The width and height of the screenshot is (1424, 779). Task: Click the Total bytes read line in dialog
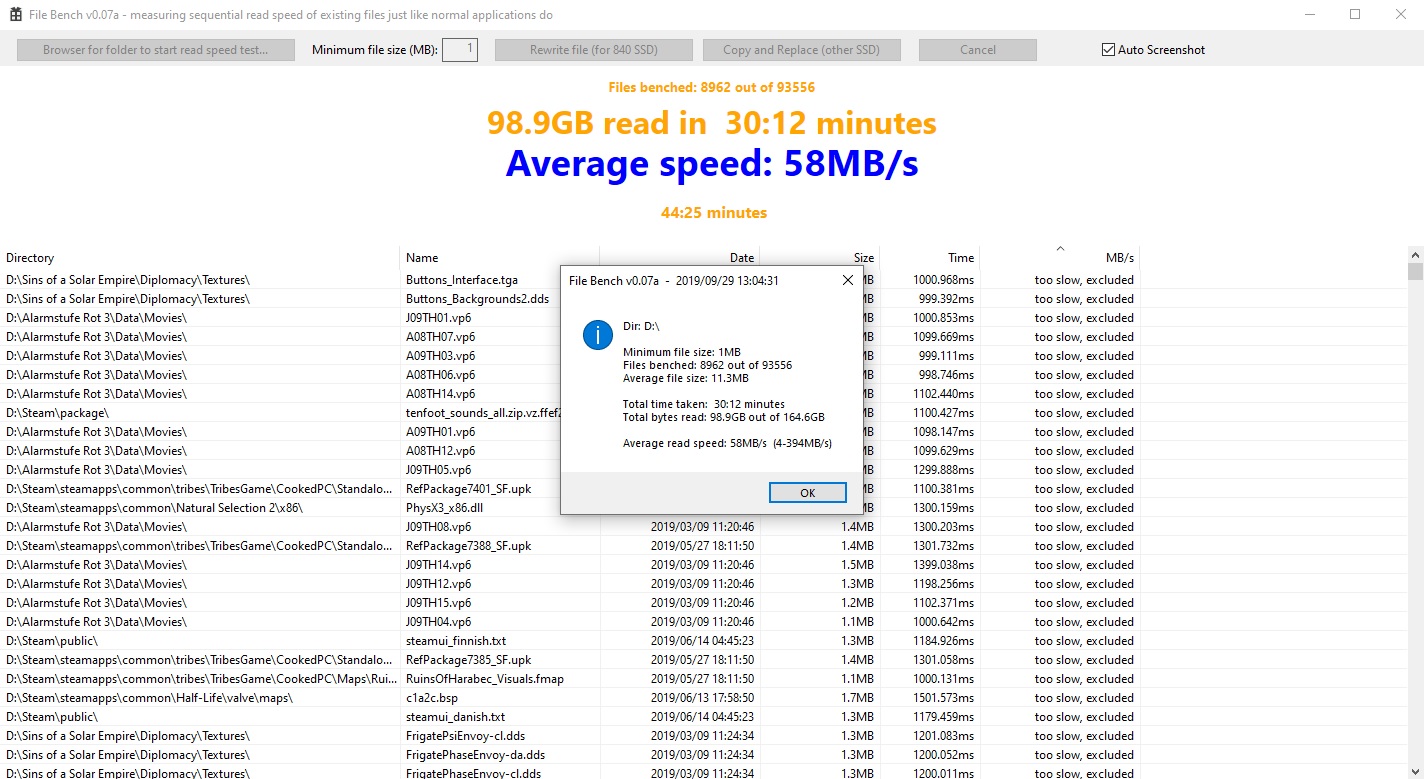coord(724,417)
